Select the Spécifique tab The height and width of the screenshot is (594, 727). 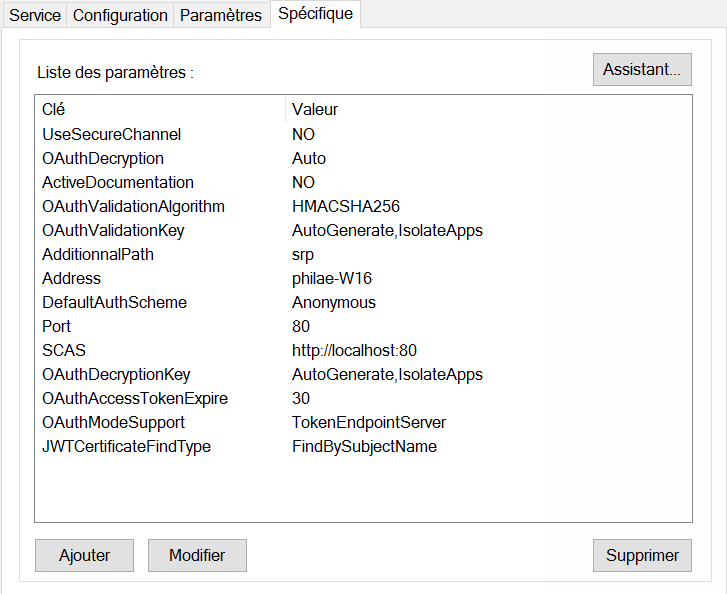click(x=315, y=14)
